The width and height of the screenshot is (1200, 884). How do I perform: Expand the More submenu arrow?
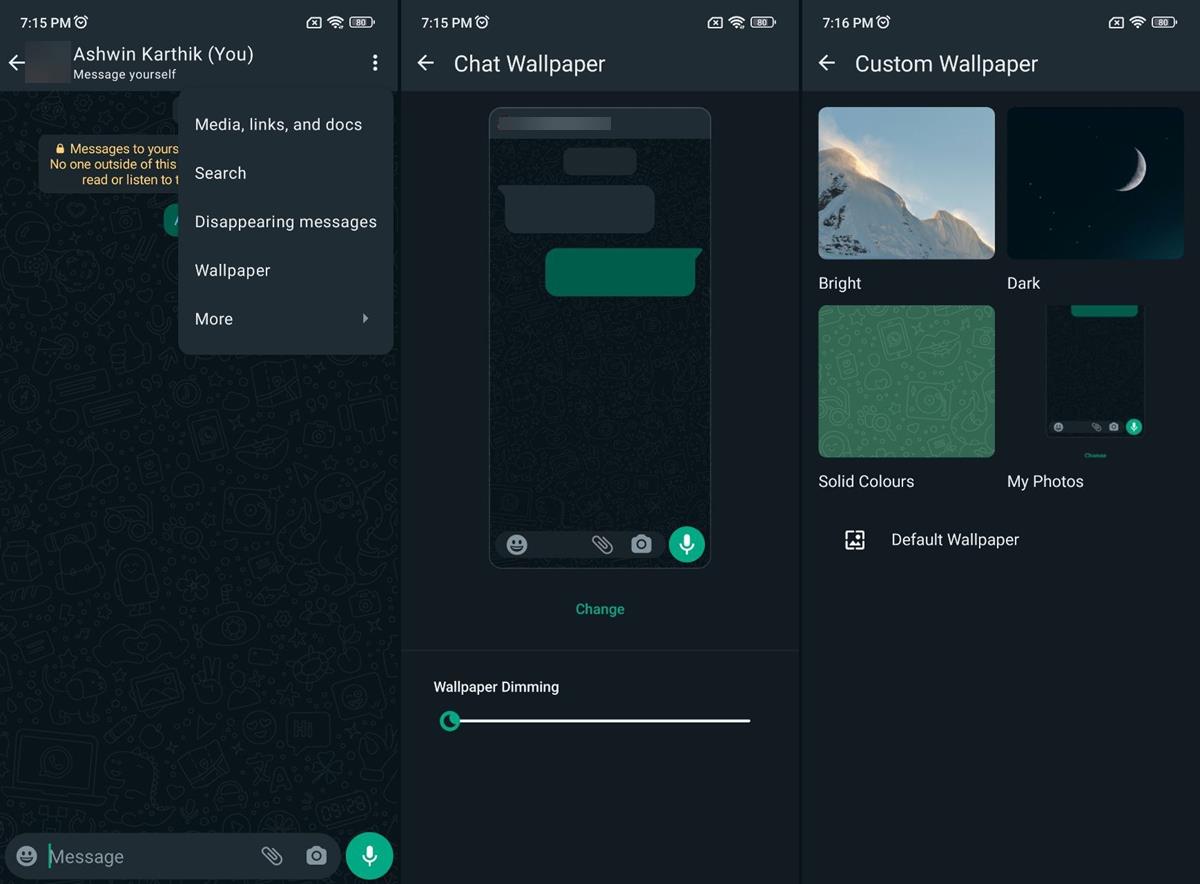(x=365, y=319)
